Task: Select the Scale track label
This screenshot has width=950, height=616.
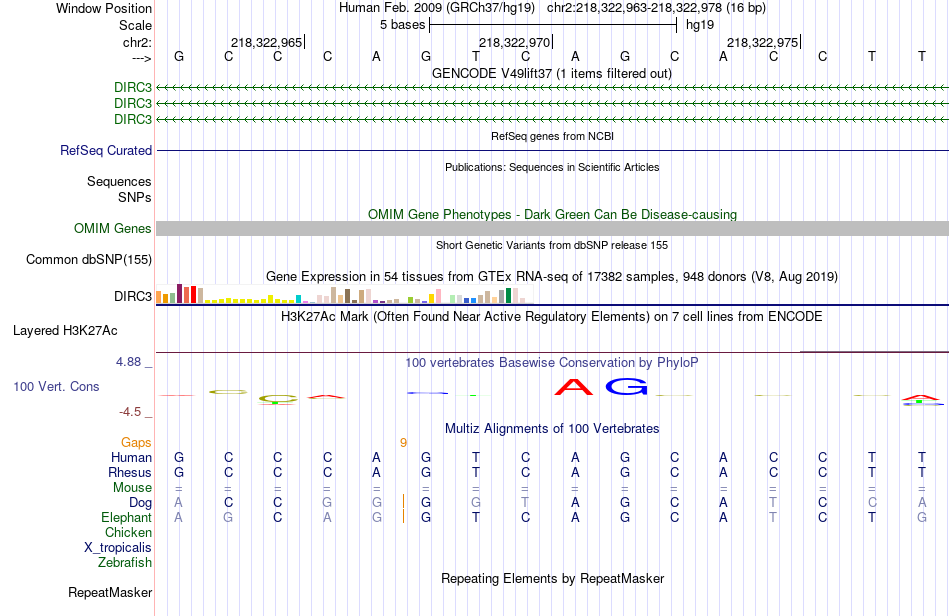Action: click(135, 25)
